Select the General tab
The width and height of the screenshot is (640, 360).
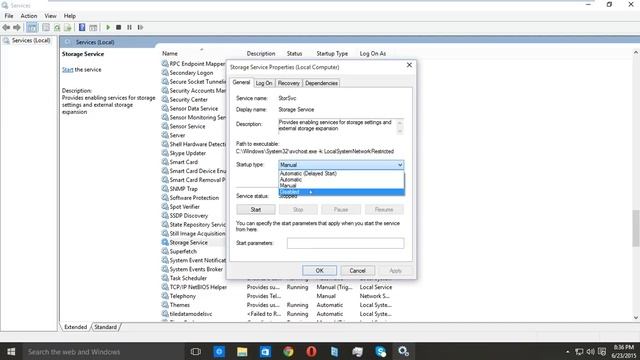point(241,82)
